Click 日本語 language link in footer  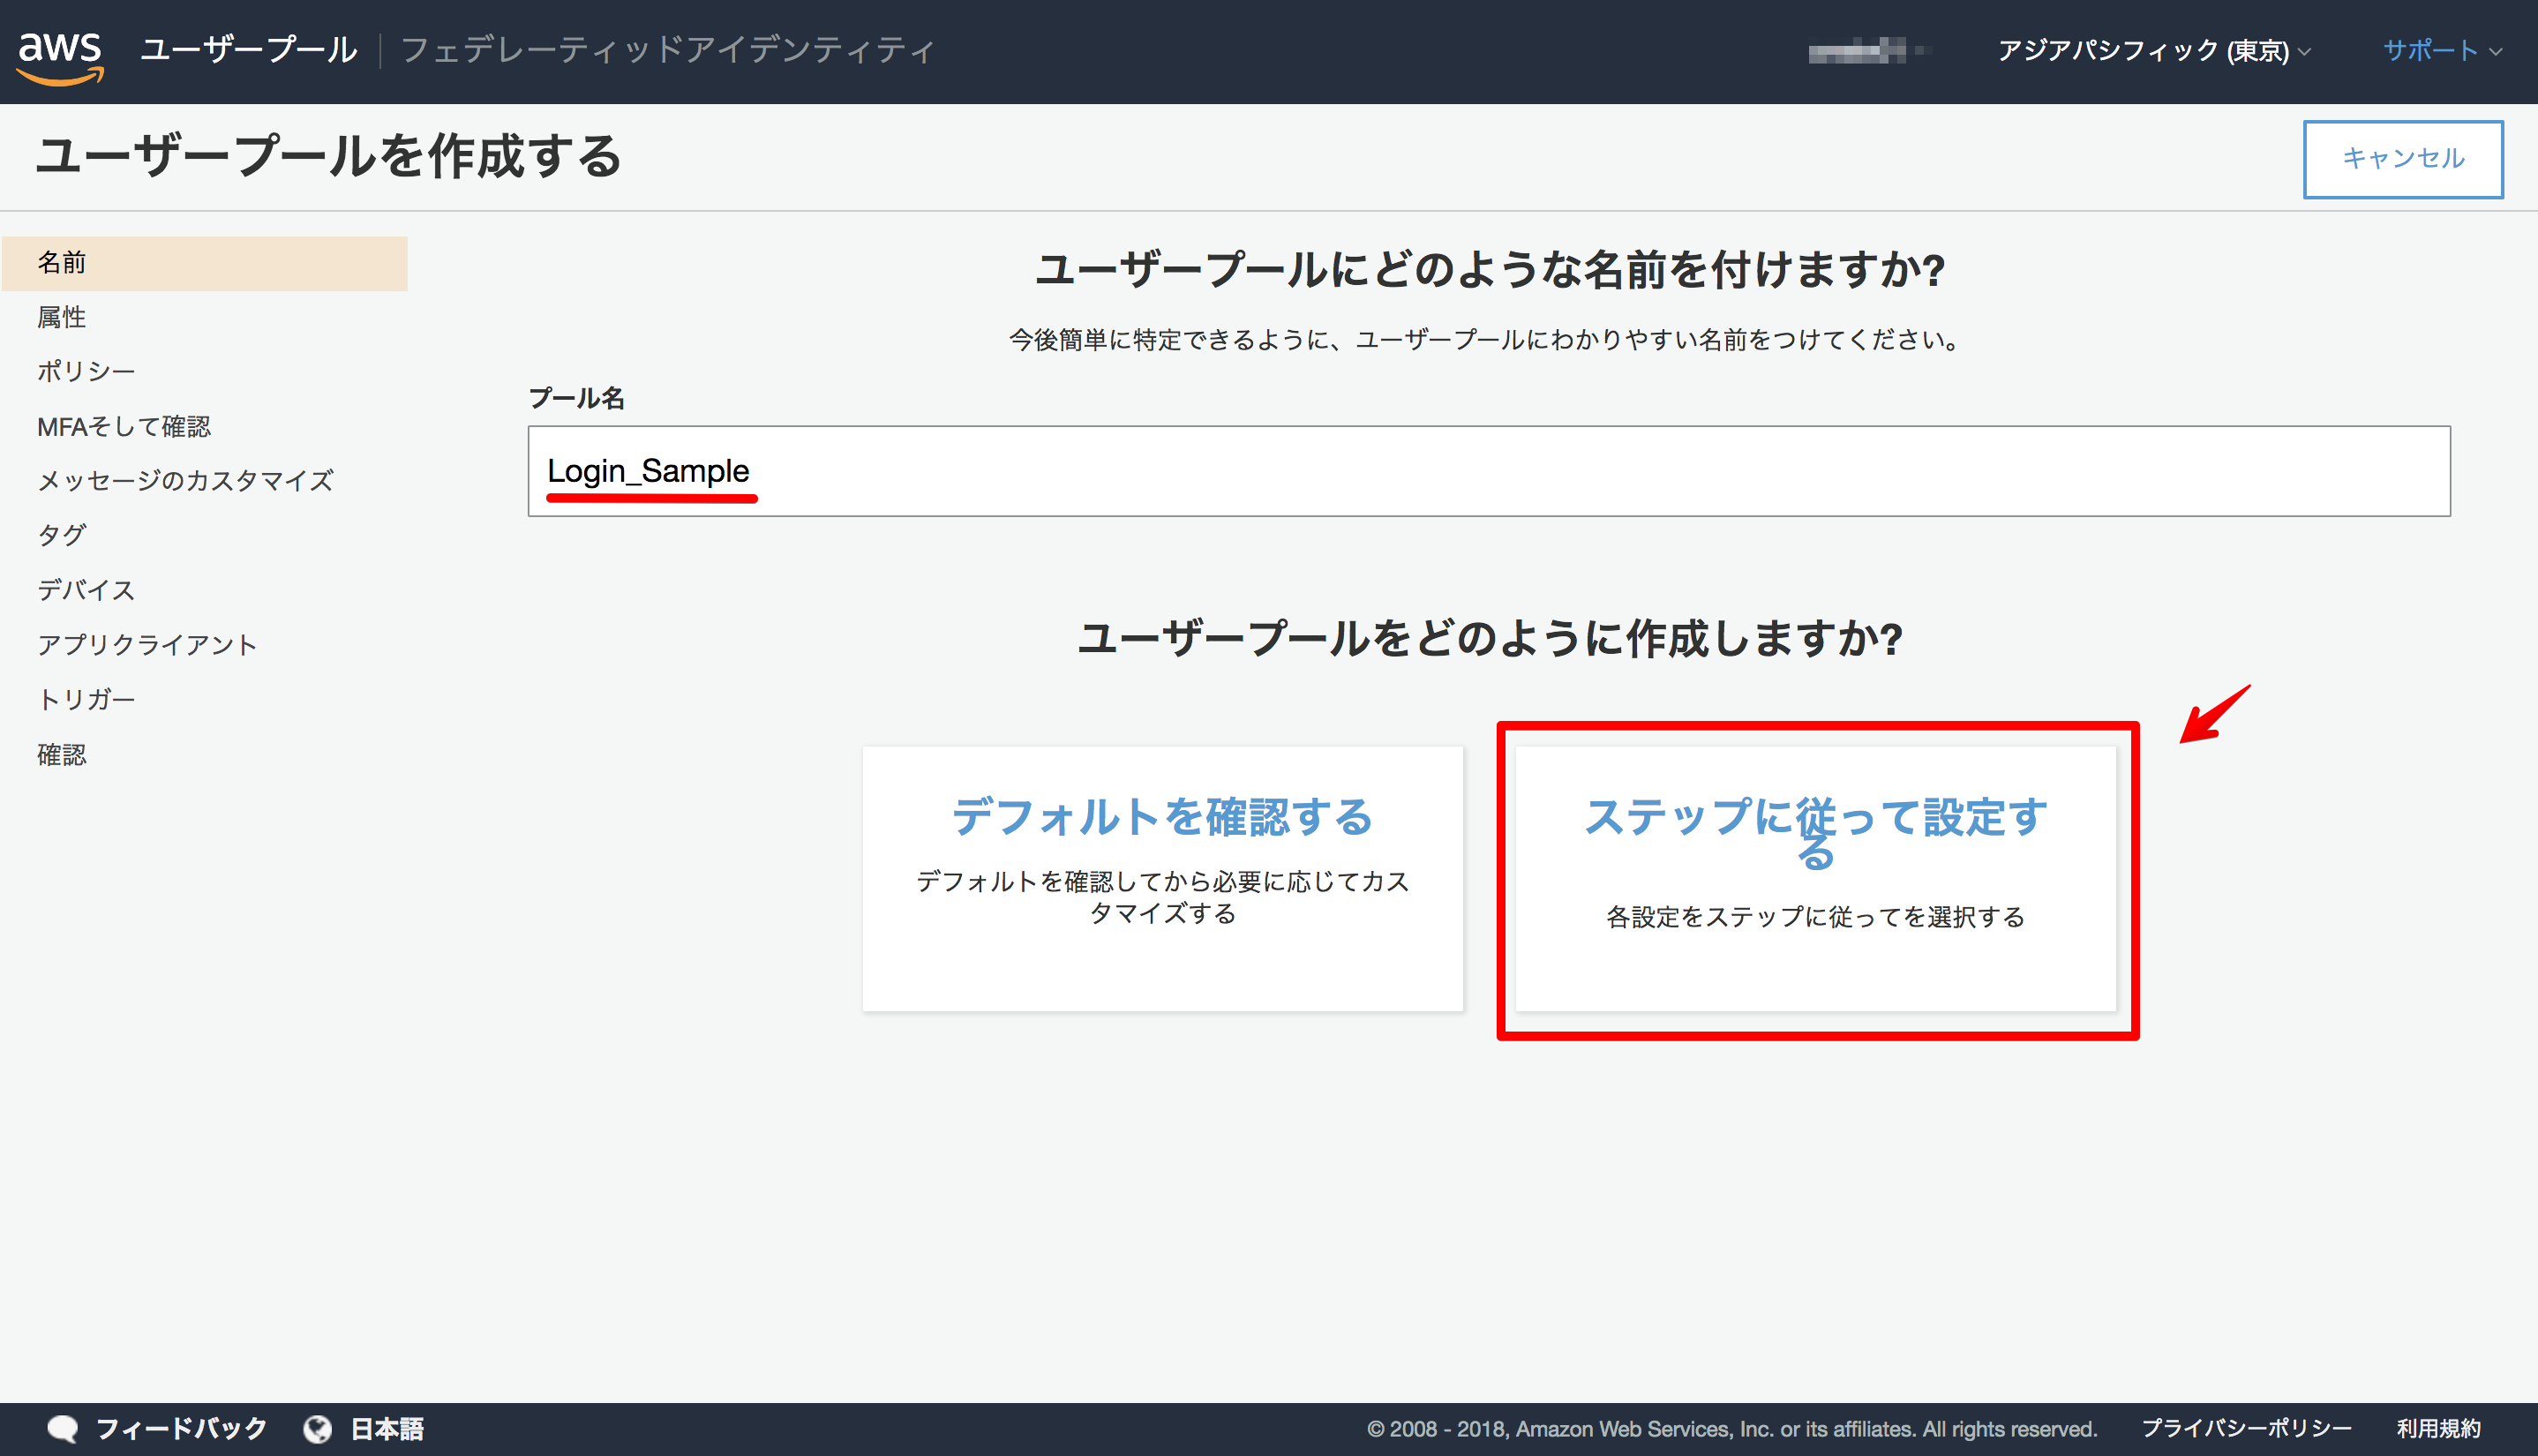point(387,1429)
